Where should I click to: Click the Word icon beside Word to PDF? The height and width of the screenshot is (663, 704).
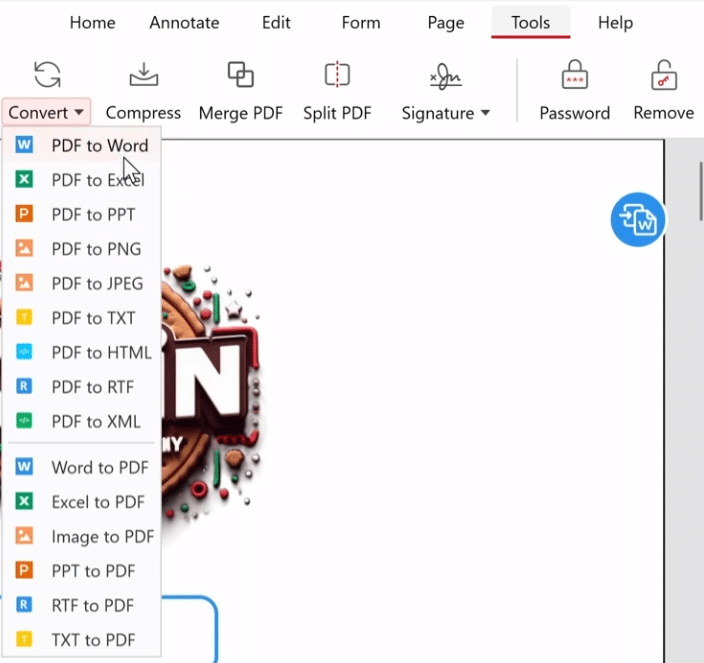[24, 466]
